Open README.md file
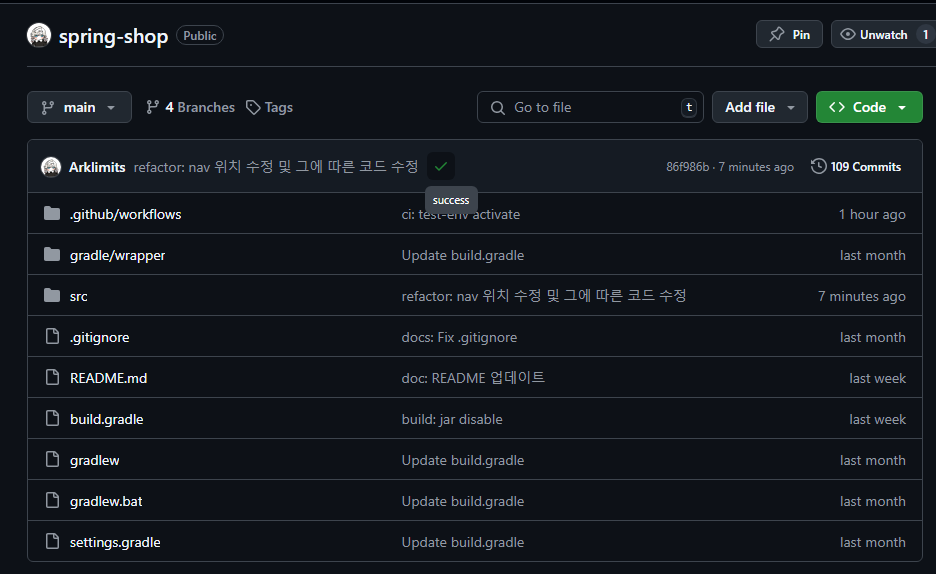The height and width of the screenshot is (574, 936). click(x=109, y=378)
